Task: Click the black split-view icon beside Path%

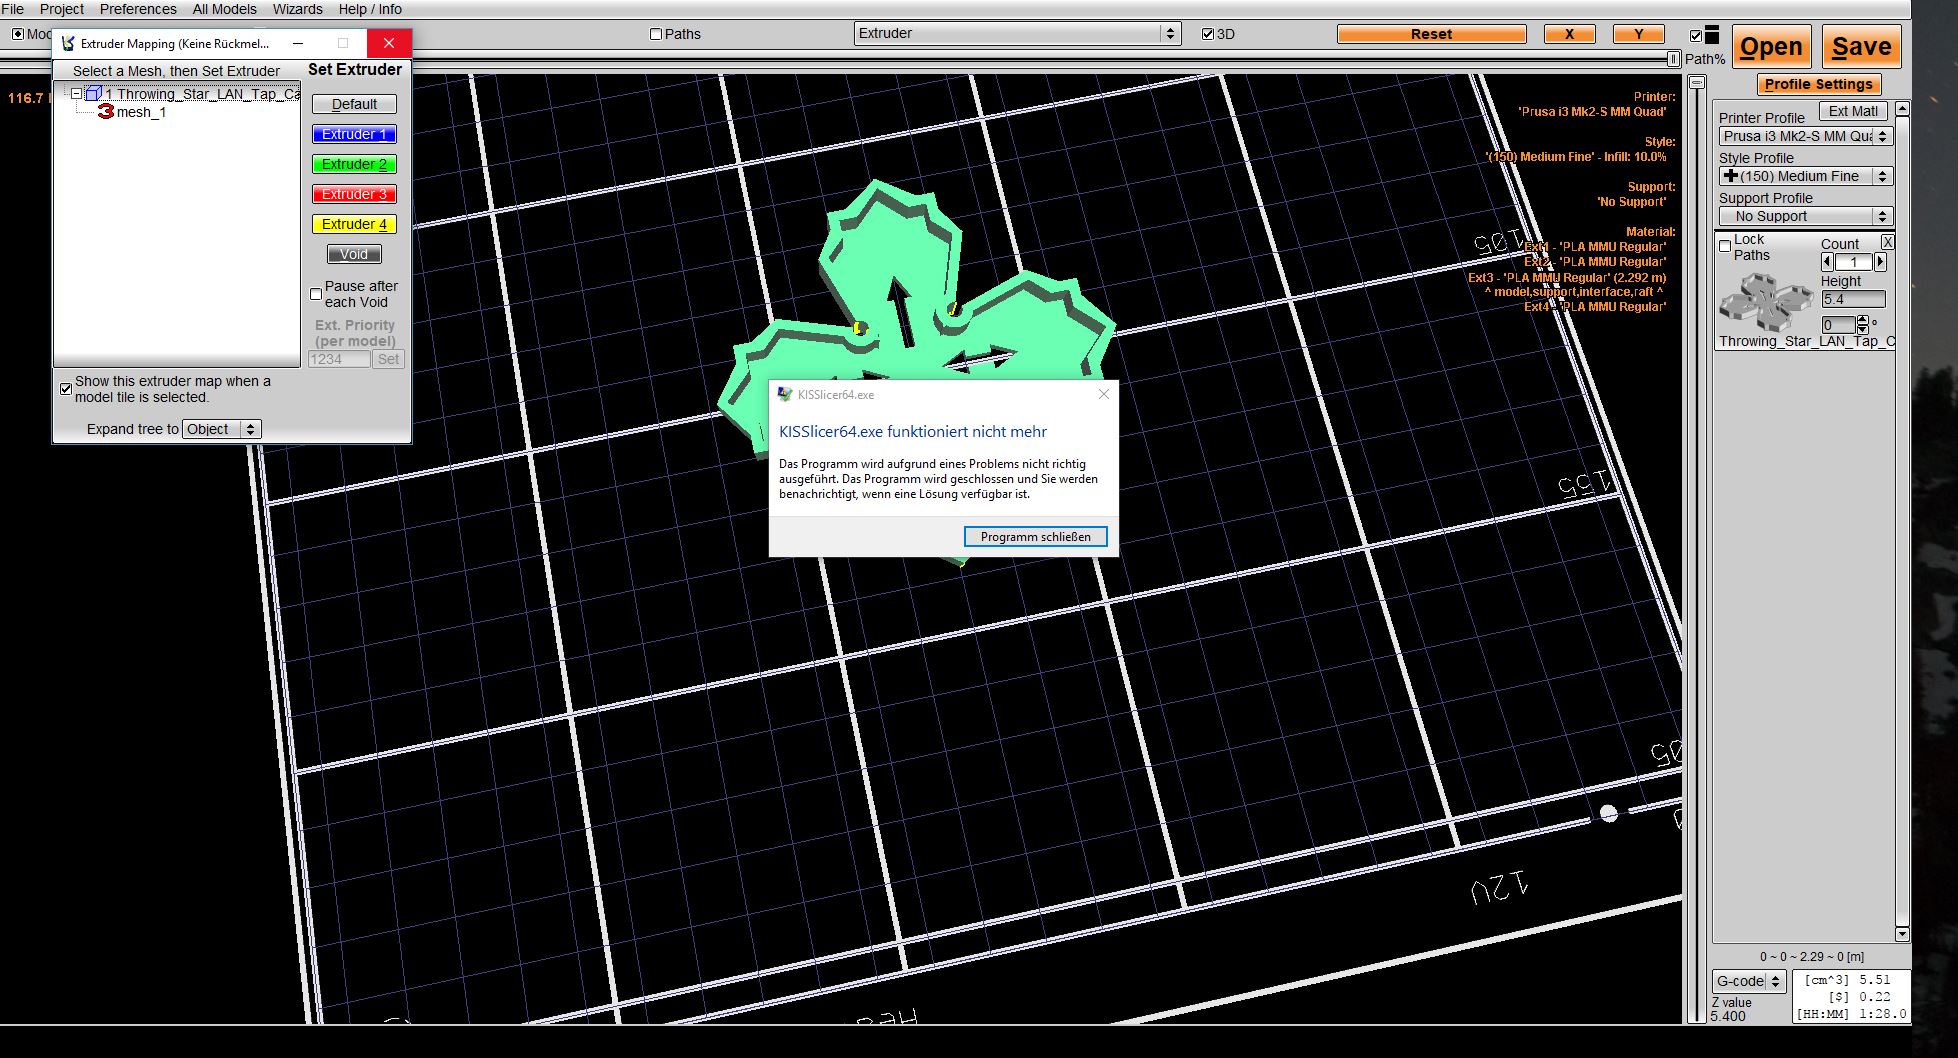Action: pyautogui.click(x=1712, y=35)
